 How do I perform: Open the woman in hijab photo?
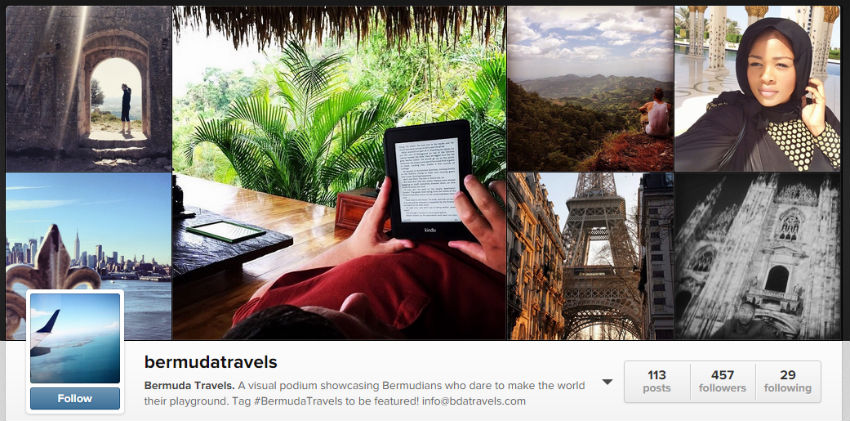(x=757, y=89)
